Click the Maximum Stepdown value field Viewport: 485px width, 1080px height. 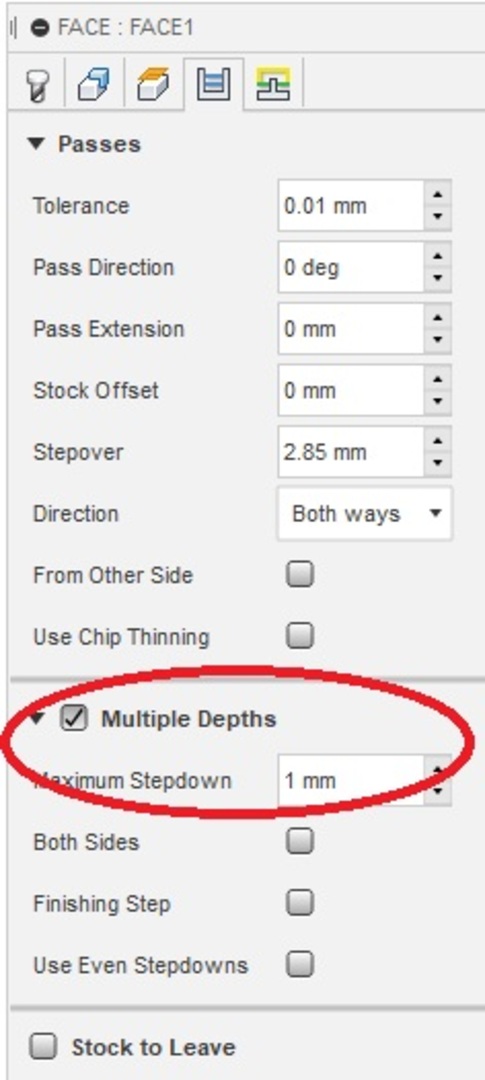click(x=351, y=780)
